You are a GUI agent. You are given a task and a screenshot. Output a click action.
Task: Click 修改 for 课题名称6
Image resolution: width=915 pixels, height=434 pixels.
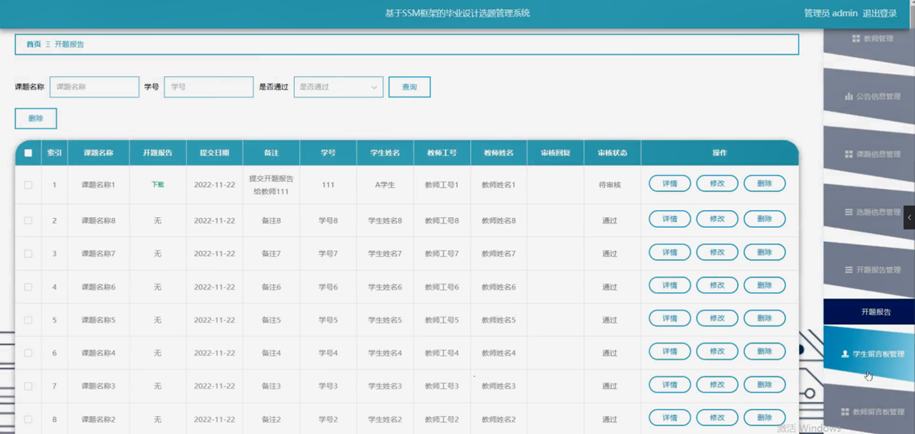(x=717, y=286)
